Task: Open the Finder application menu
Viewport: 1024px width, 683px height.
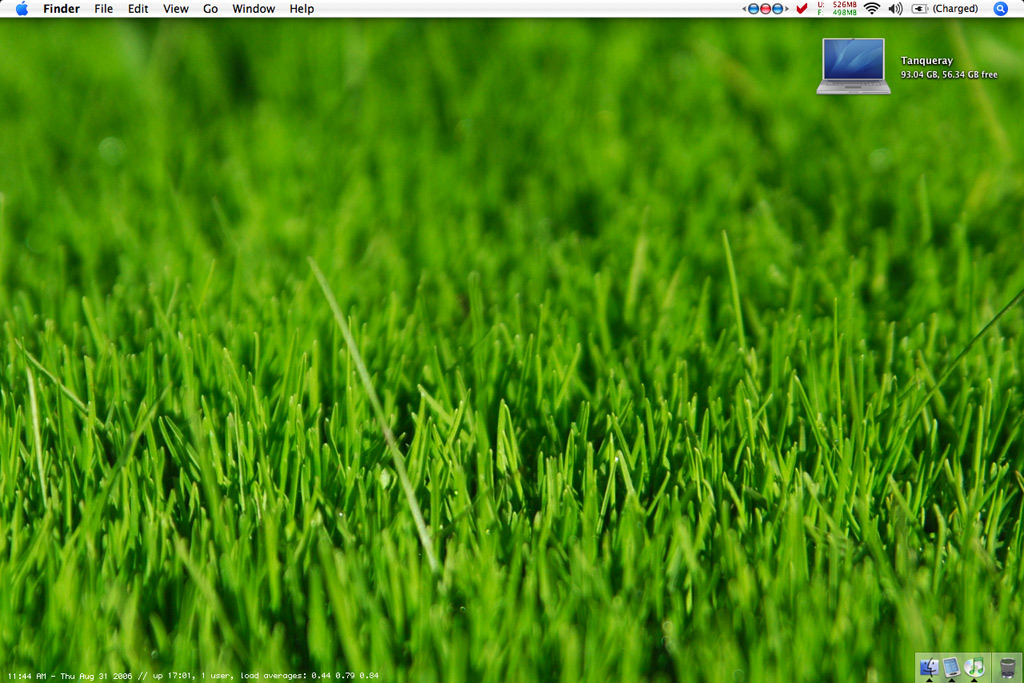Action: (x=61, y=8)
